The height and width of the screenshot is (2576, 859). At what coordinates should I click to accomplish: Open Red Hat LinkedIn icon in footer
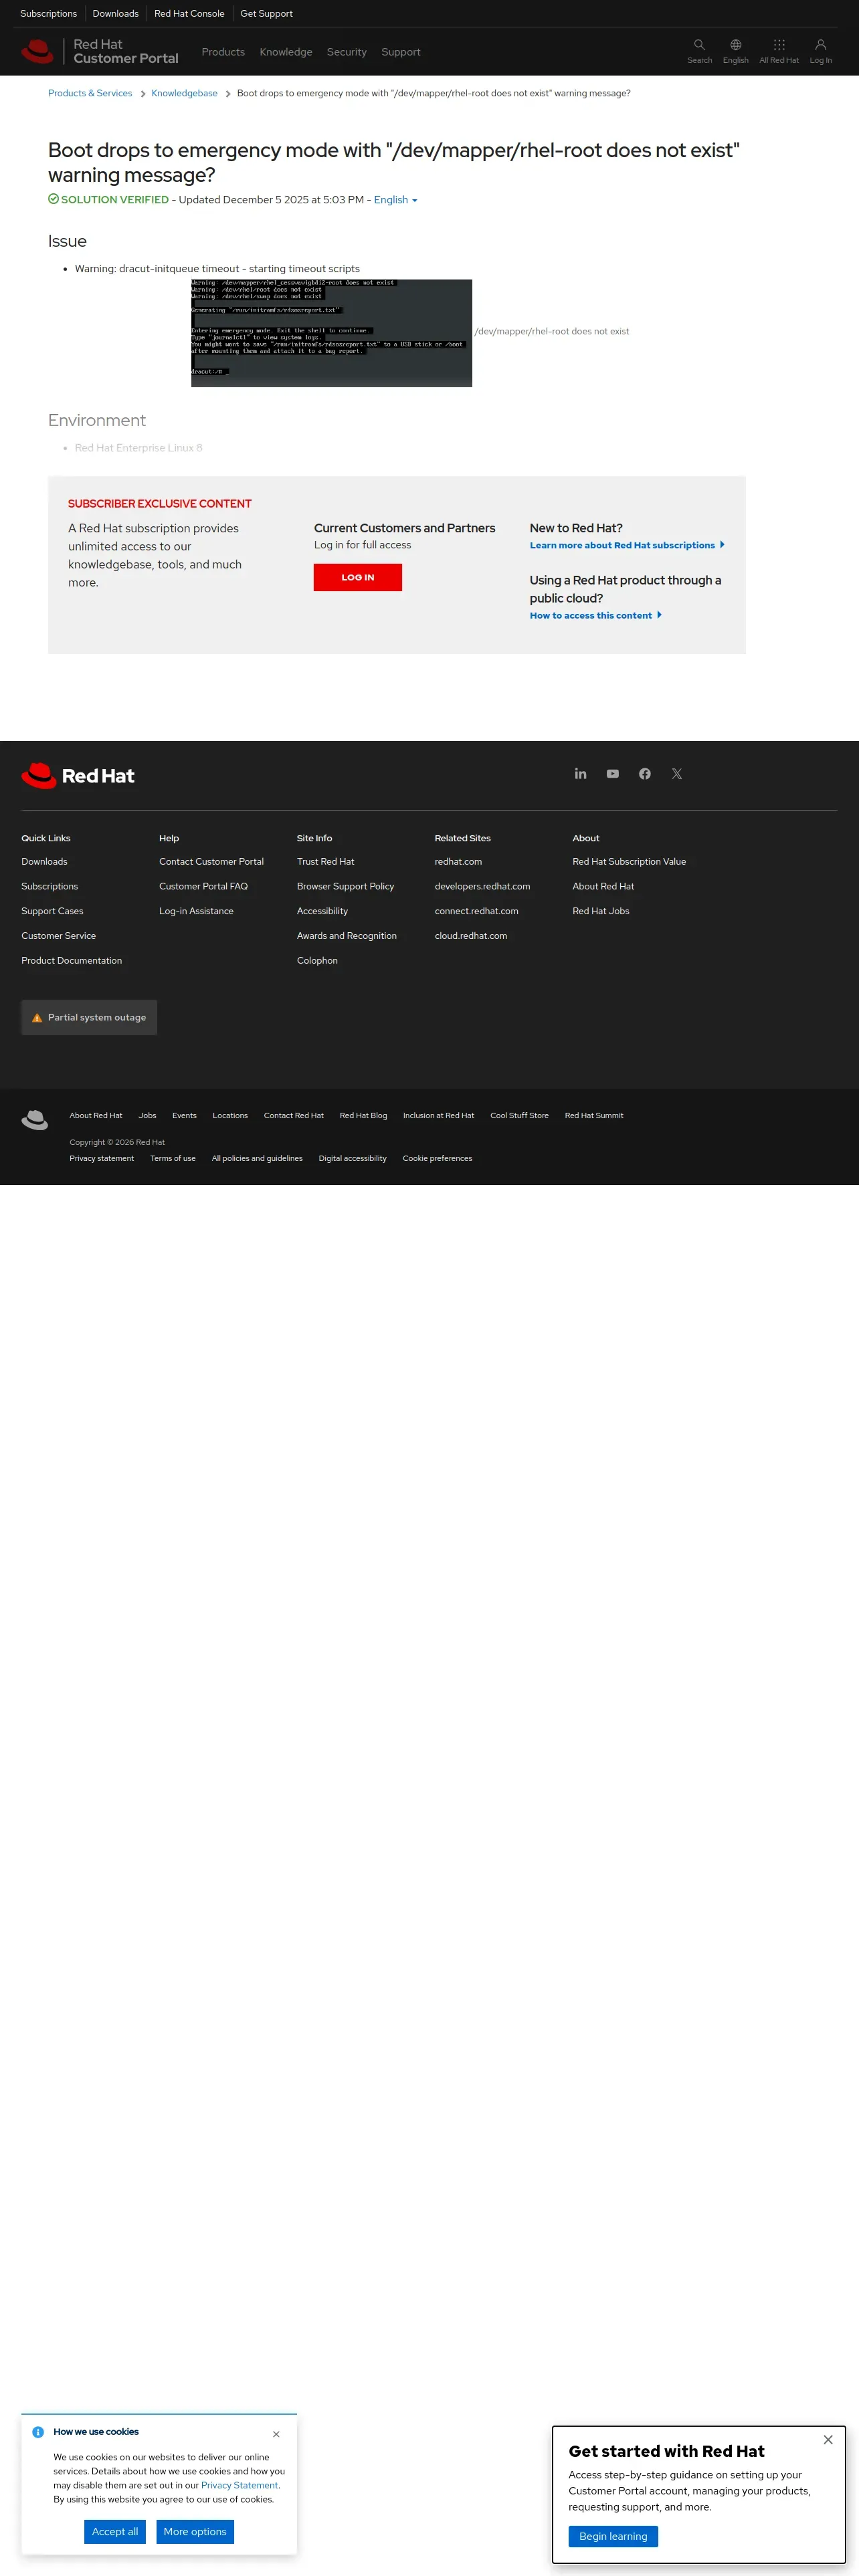click(x=580, y=774)
